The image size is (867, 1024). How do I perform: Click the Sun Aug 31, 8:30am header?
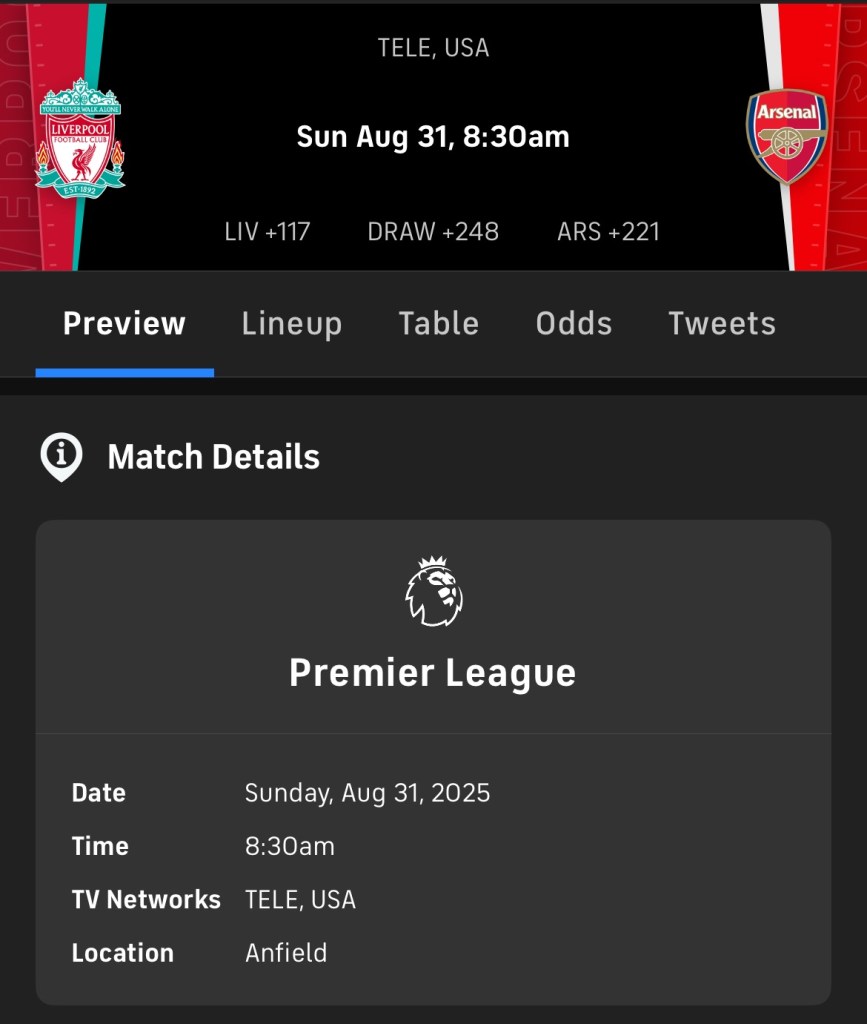433,137
